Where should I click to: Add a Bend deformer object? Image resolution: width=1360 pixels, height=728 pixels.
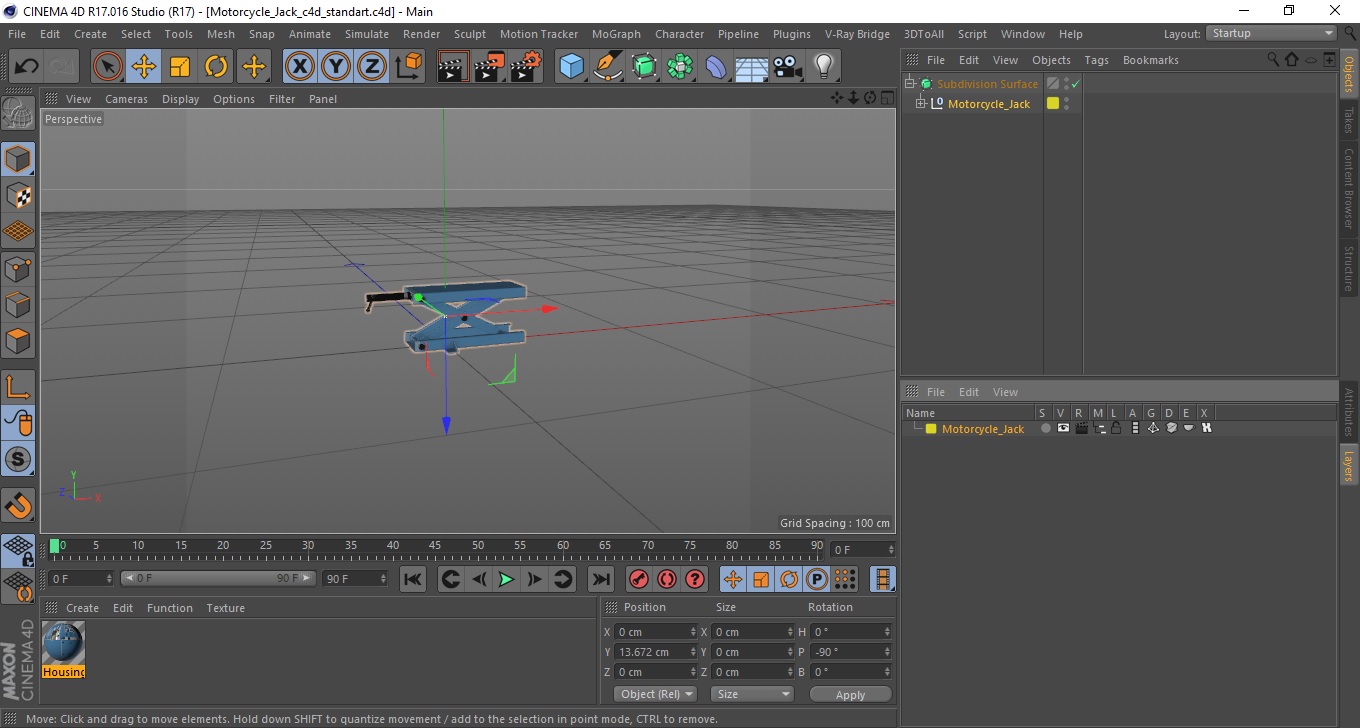(x=716, y=67)
